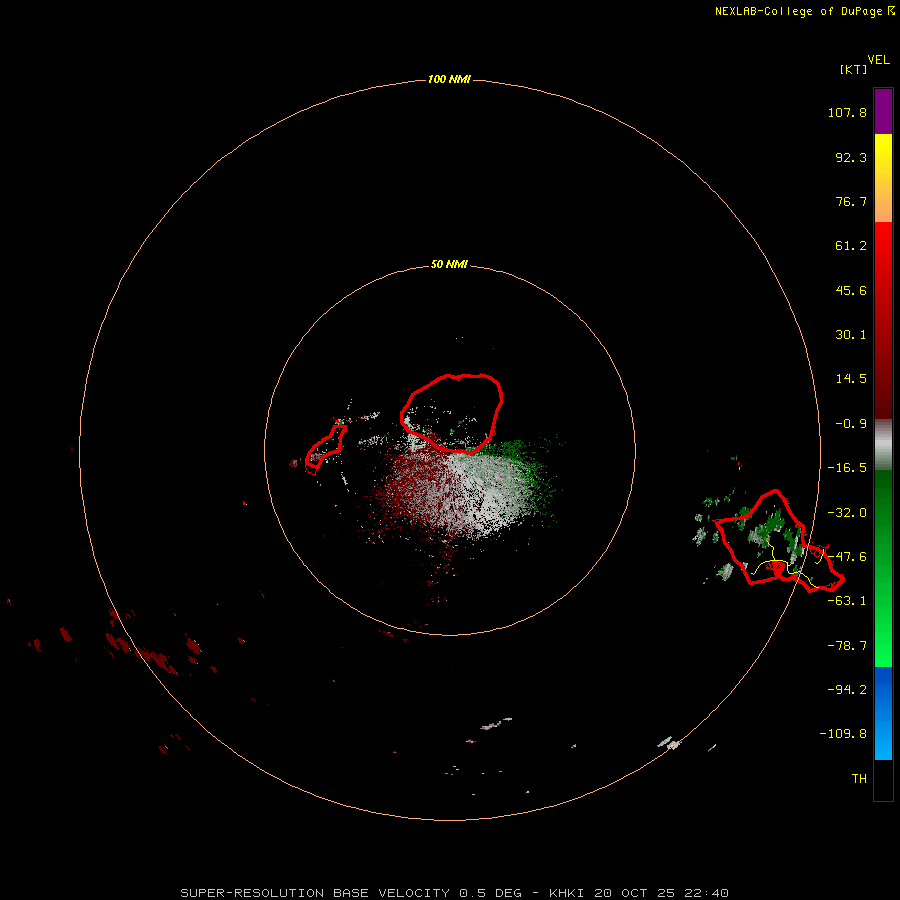This screenshot has height=900, width=900.
Task: Click the 50 NMI range ring label
Action: tap(449, 264)
